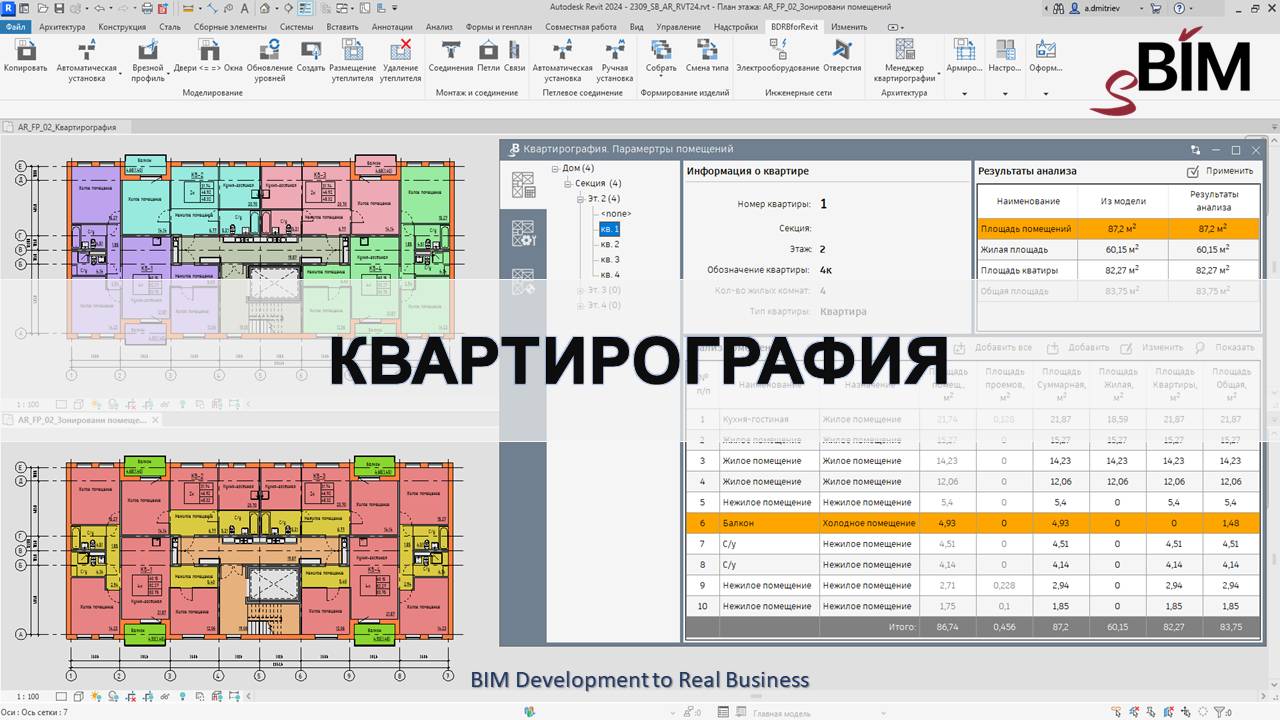The height and width of the screenshot is (720, 1280).
Task: Click the Help question mark icon
Action: click(1179, 8)
